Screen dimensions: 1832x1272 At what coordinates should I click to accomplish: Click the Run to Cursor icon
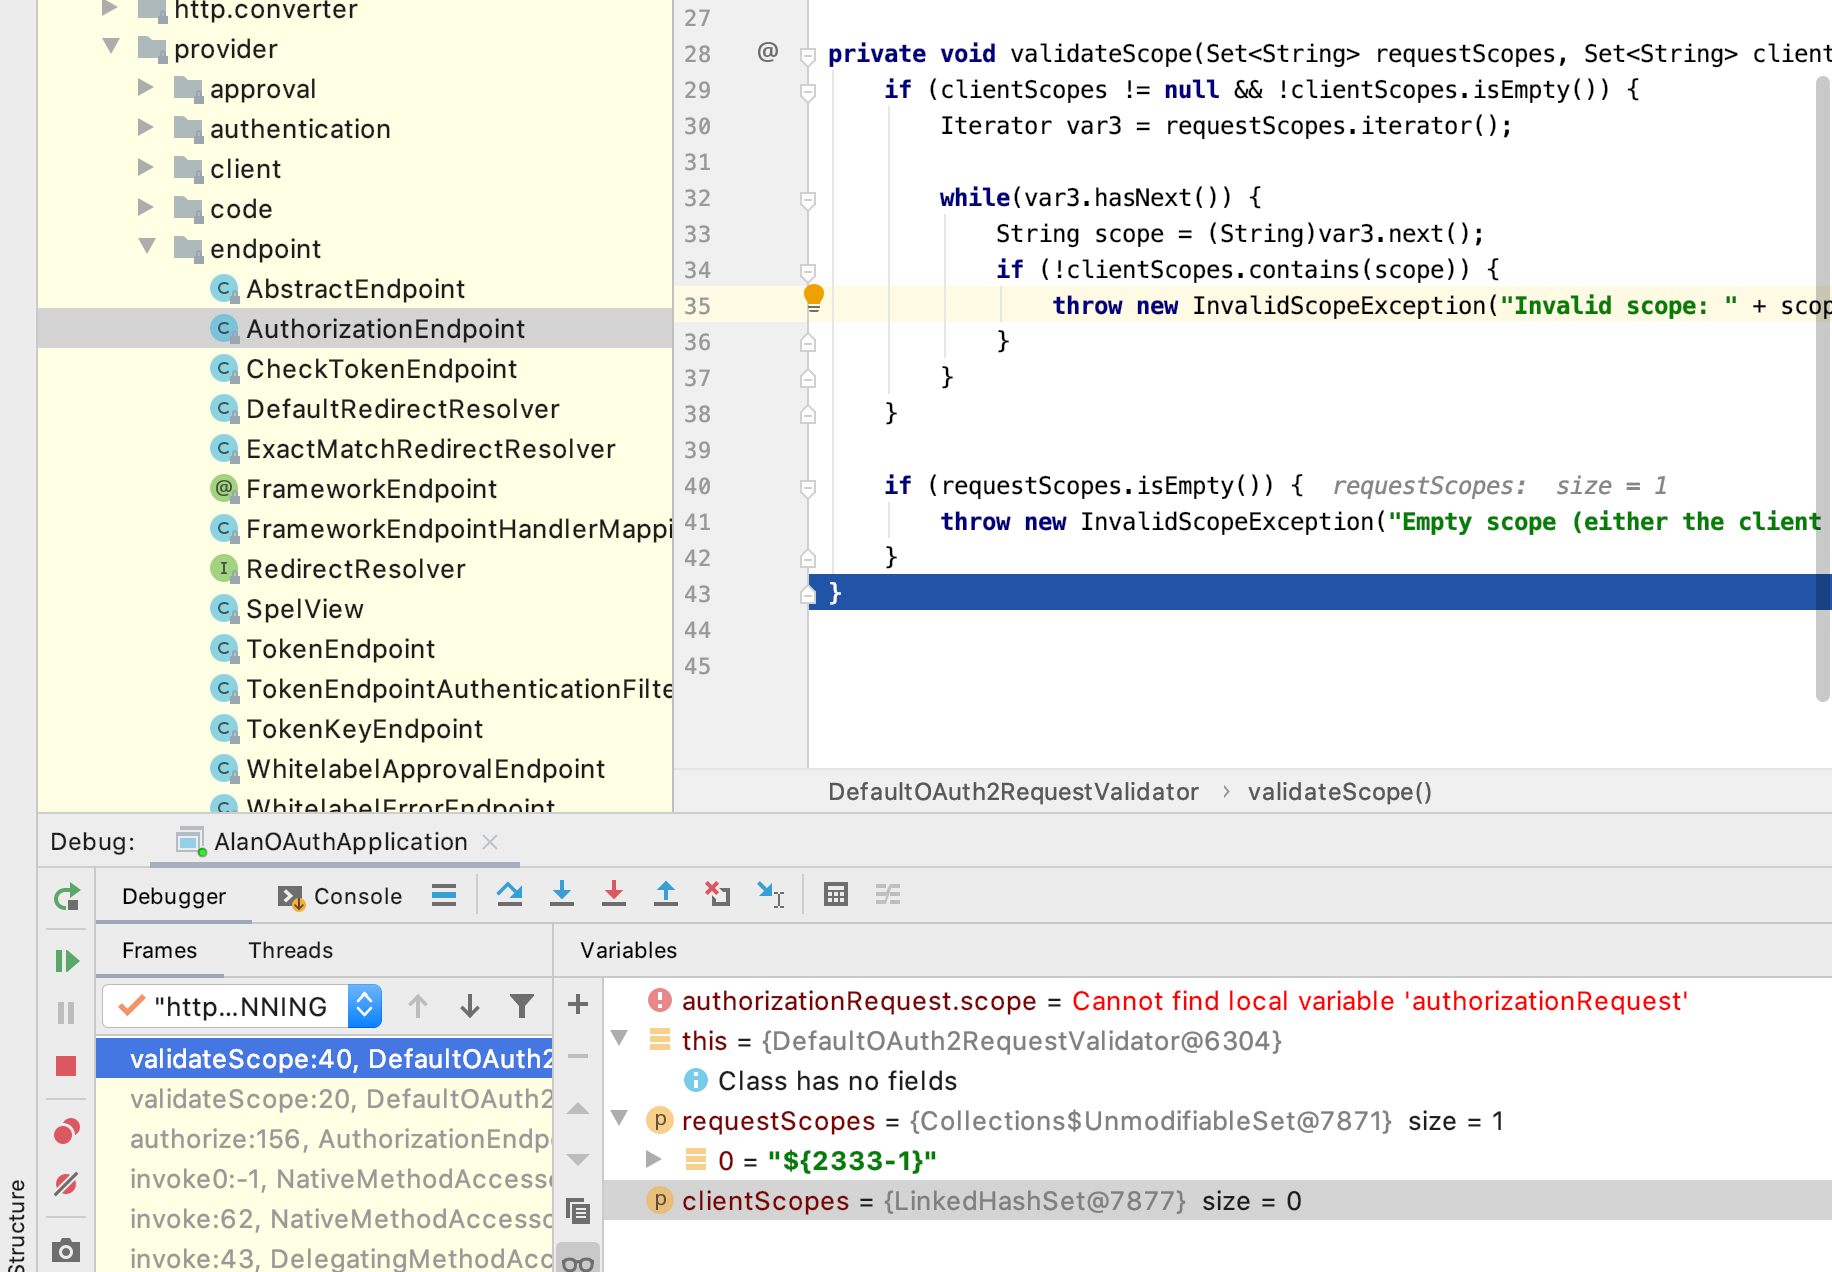click(770, 894)
